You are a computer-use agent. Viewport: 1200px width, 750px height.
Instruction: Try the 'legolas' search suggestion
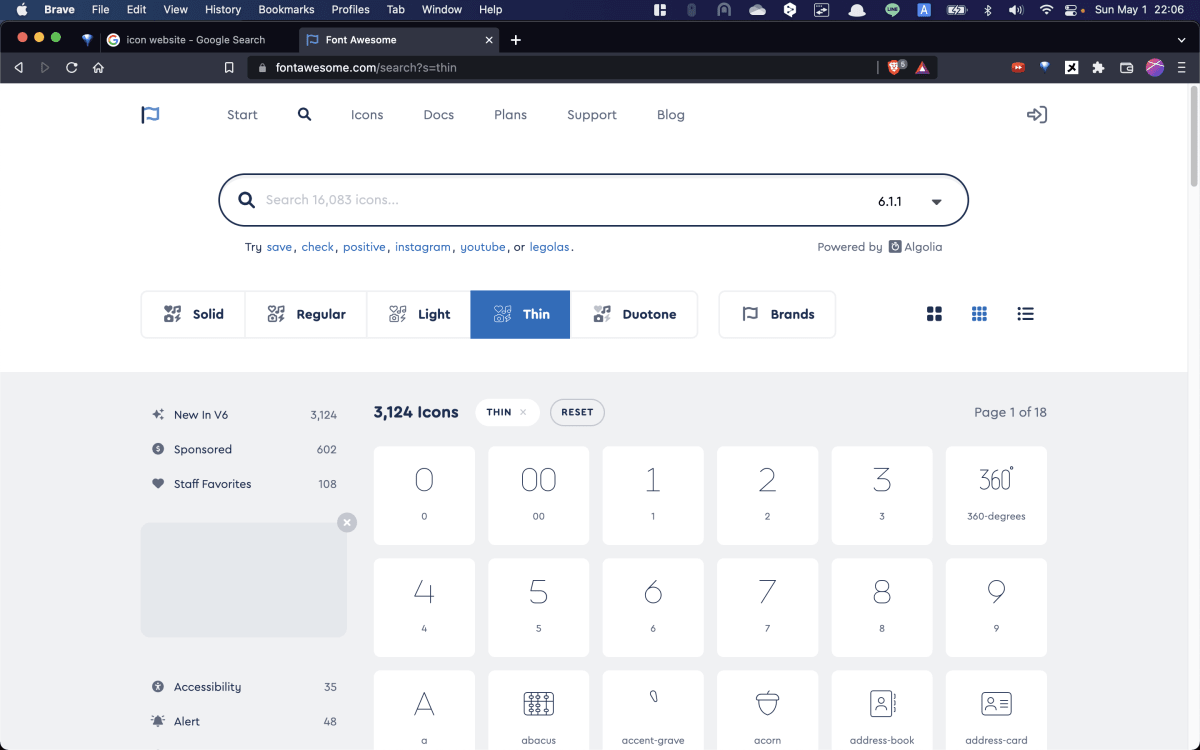pos(550,247)
